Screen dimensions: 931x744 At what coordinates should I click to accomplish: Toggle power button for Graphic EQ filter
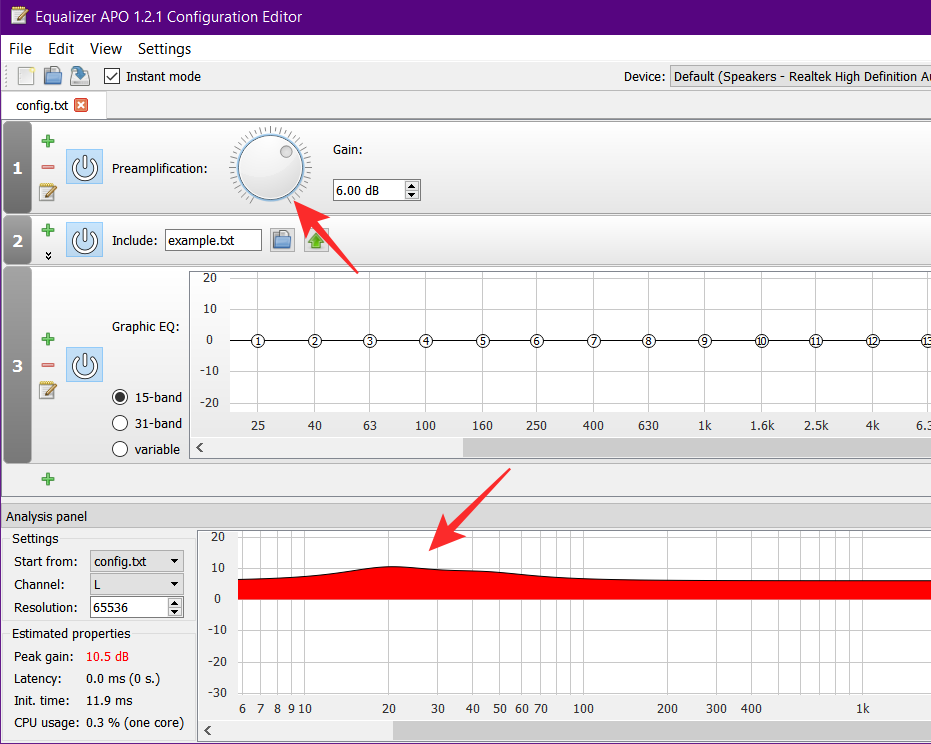click(x=85, y=365)
